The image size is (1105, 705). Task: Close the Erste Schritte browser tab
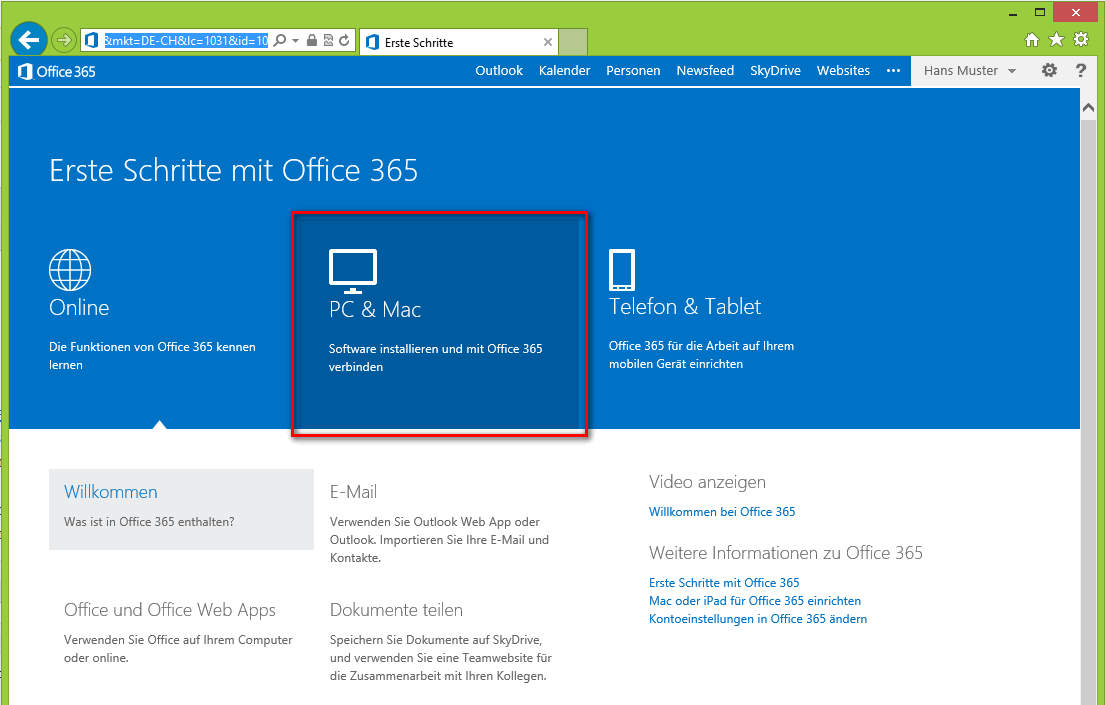(x=548, y=42)
